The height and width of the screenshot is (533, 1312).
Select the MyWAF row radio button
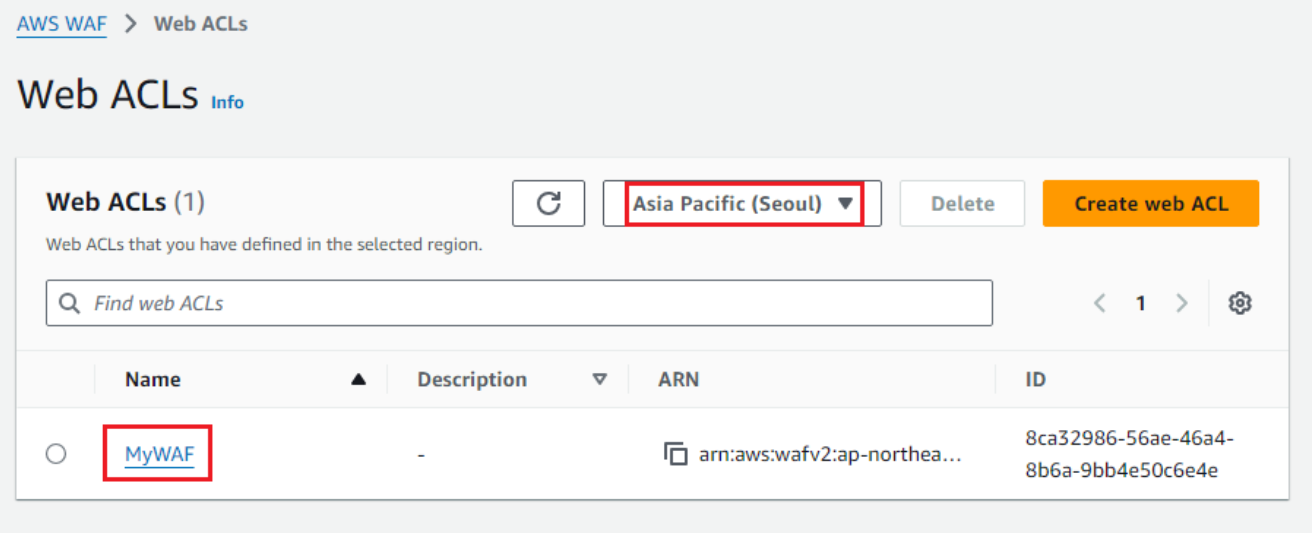pos(56,454)
